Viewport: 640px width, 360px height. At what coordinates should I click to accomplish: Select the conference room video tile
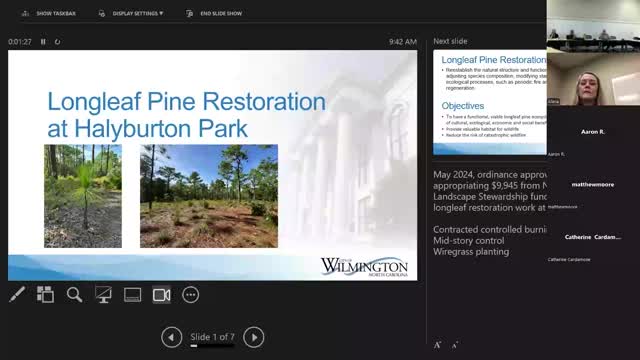coord(593,26)
